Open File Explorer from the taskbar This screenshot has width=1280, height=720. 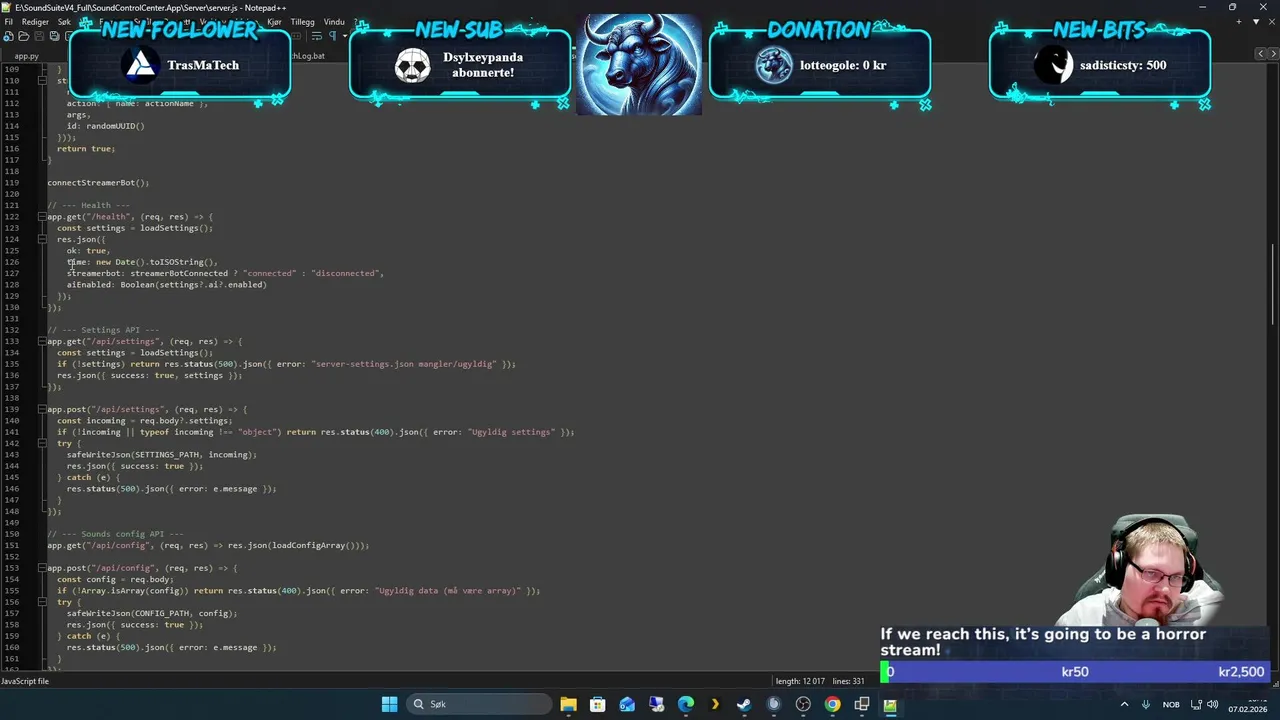pyautogui.click(x=568, y=704)
